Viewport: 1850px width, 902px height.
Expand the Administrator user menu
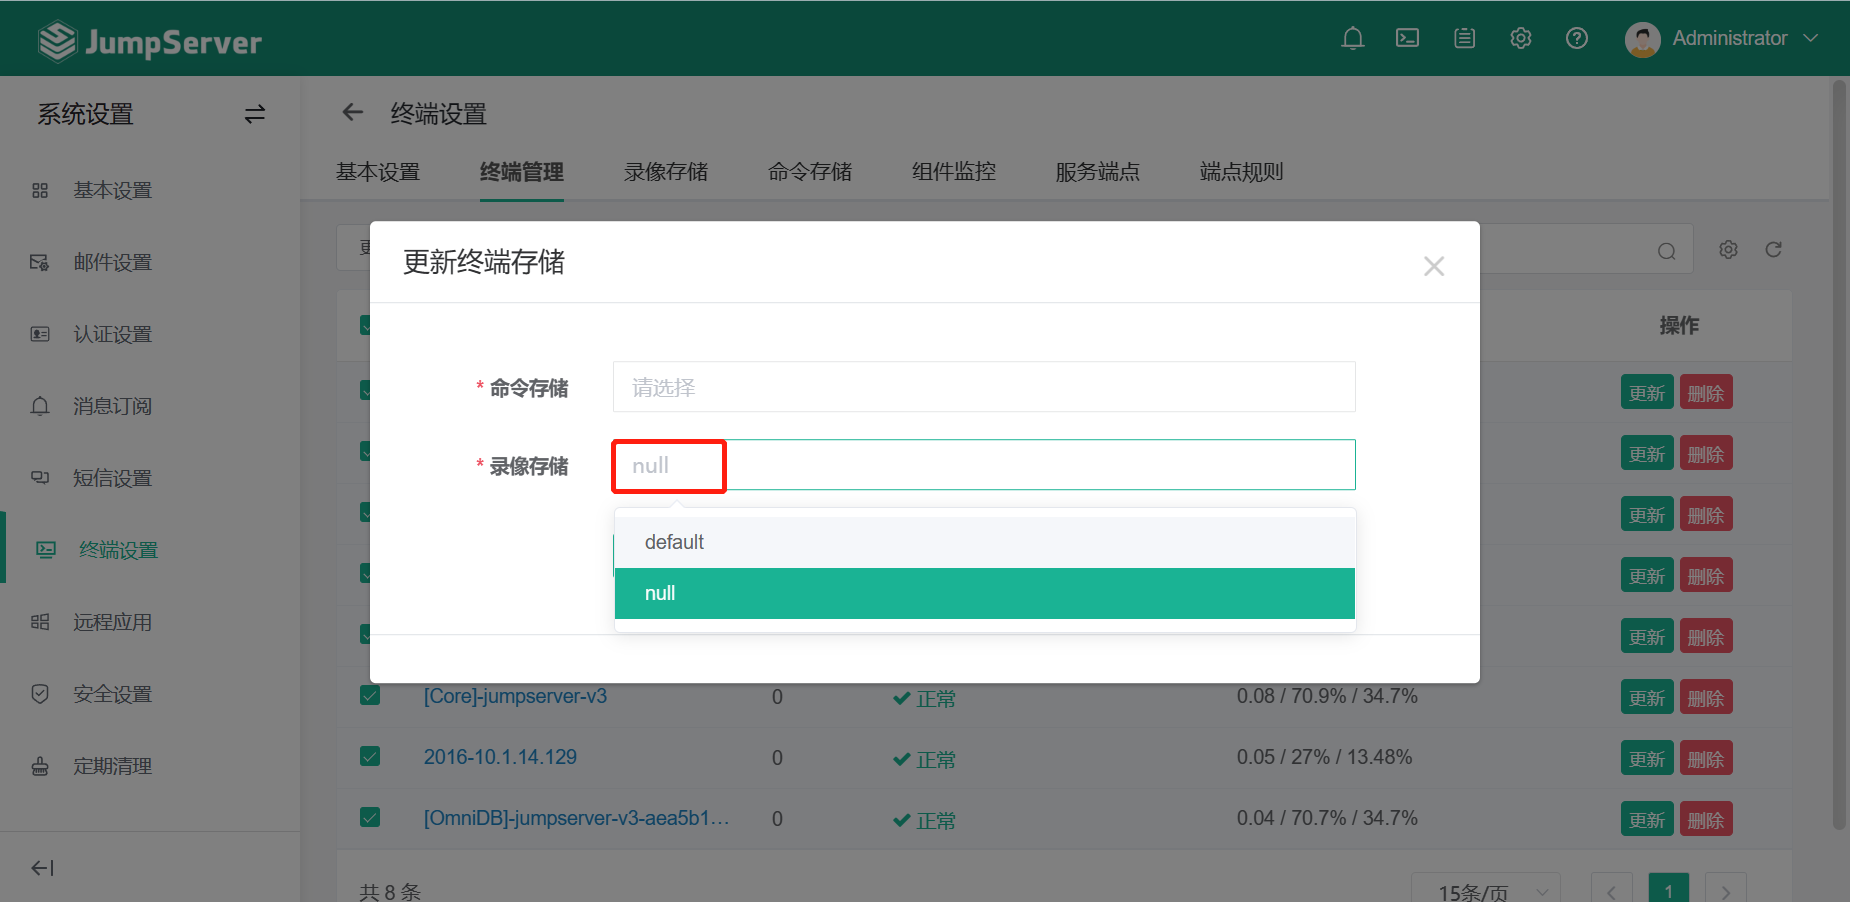click(x=1722, y=38)
